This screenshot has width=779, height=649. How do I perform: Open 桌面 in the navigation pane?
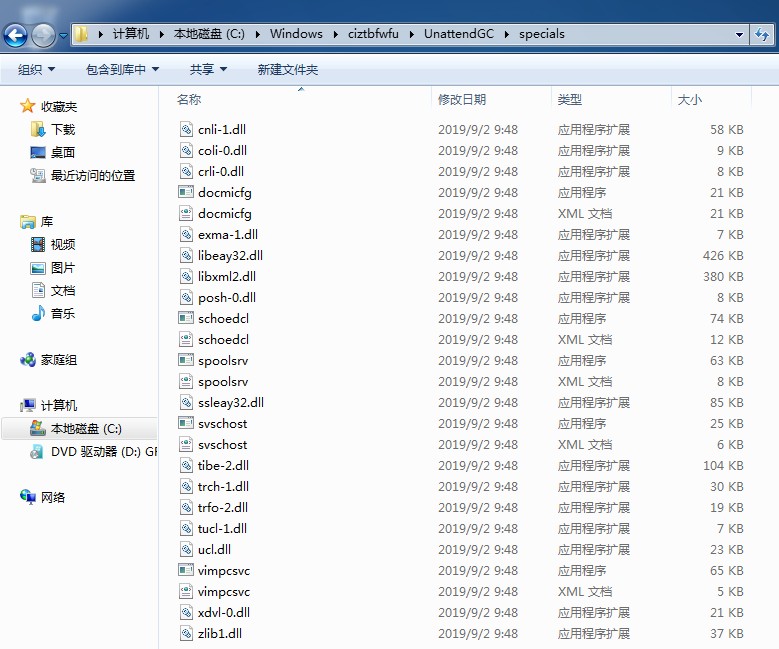(63, 153)
